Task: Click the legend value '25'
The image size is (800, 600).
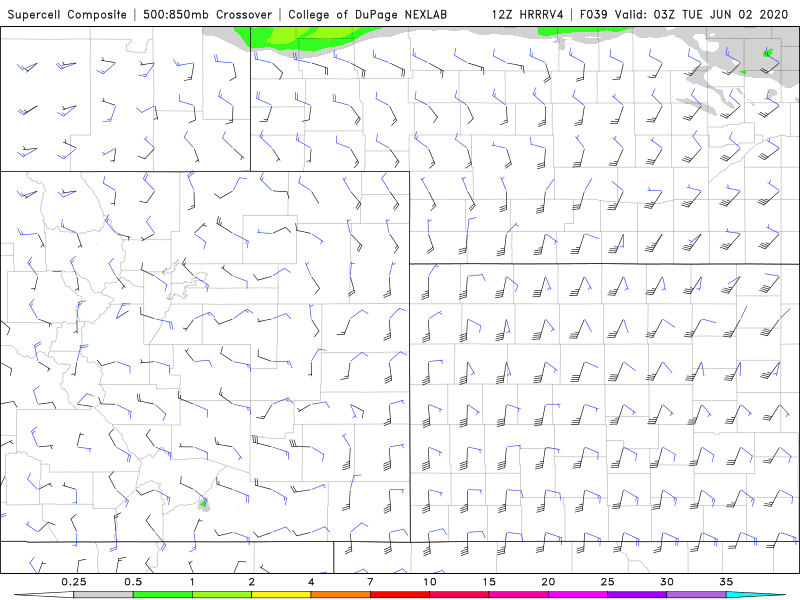Action: click(x=608, y=582)
